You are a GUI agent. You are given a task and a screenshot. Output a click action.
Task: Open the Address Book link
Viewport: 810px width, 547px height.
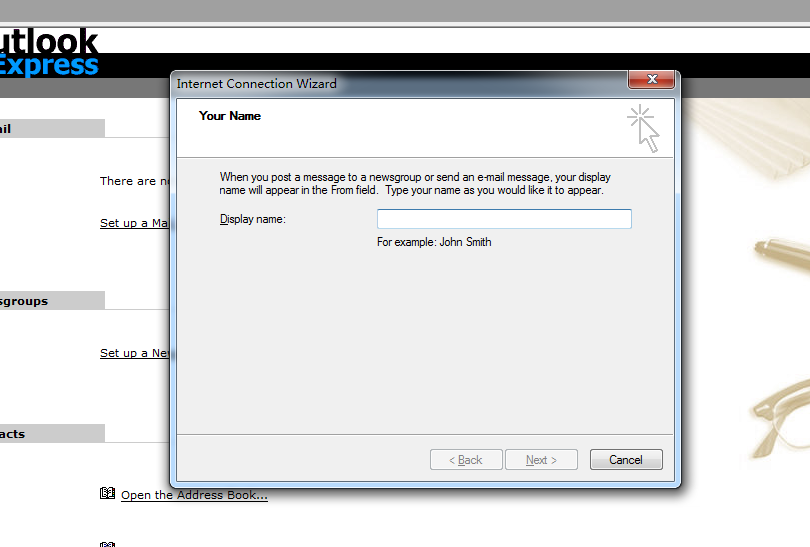[x=194, y=495]
